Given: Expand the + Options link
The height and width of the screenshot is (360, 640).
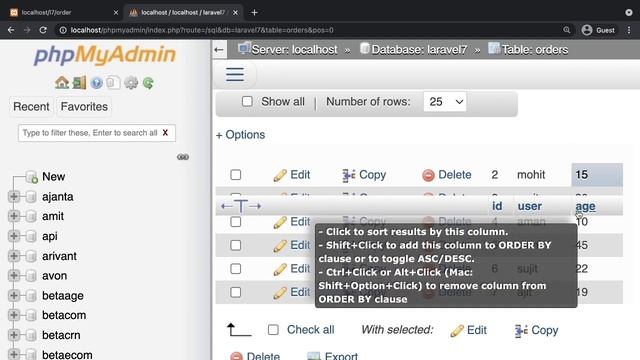Looking at the screenshot, I should 240,135.
